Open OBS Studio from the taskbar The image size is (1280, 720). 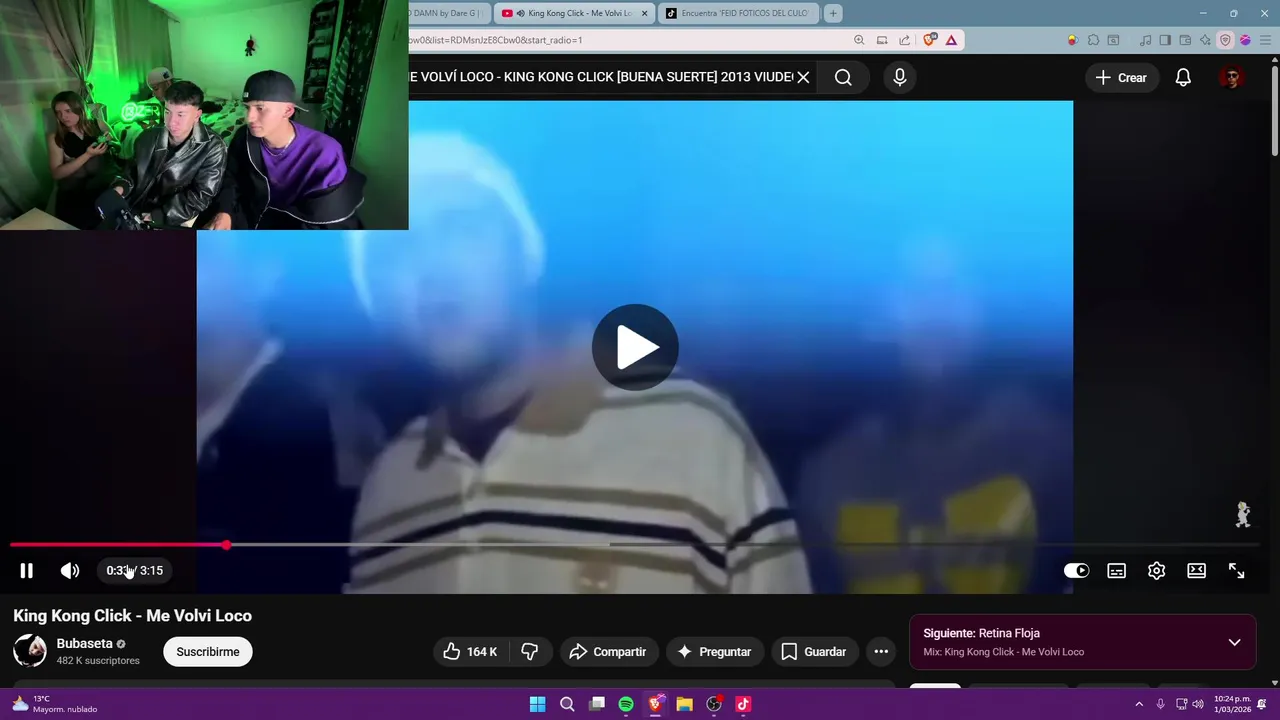pos(714,704)
